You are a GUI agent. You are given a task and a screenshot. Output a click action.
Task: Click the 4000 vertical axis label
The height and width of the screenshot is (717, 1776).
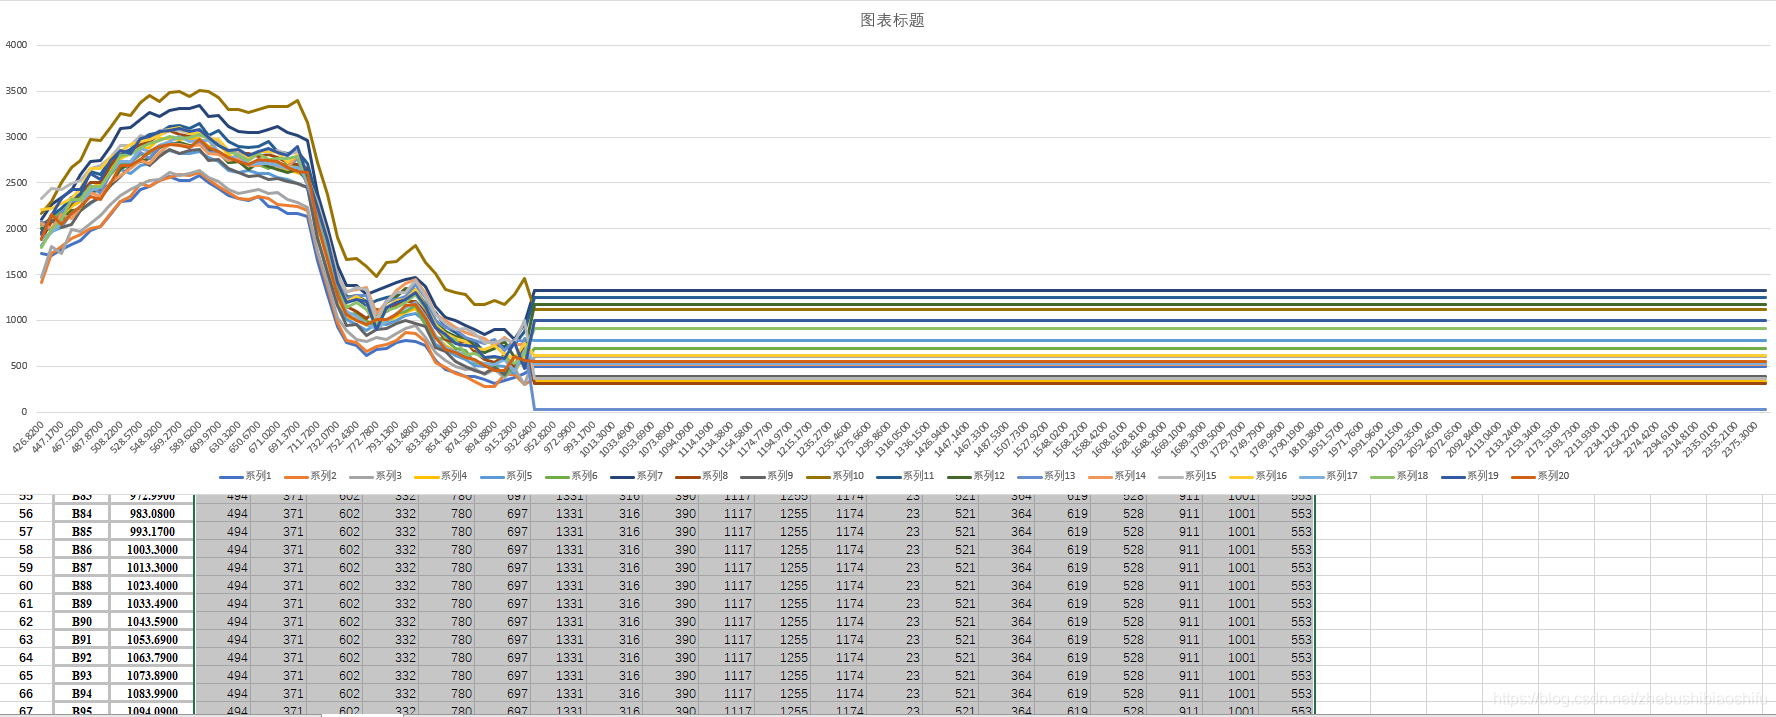point(17,45)
